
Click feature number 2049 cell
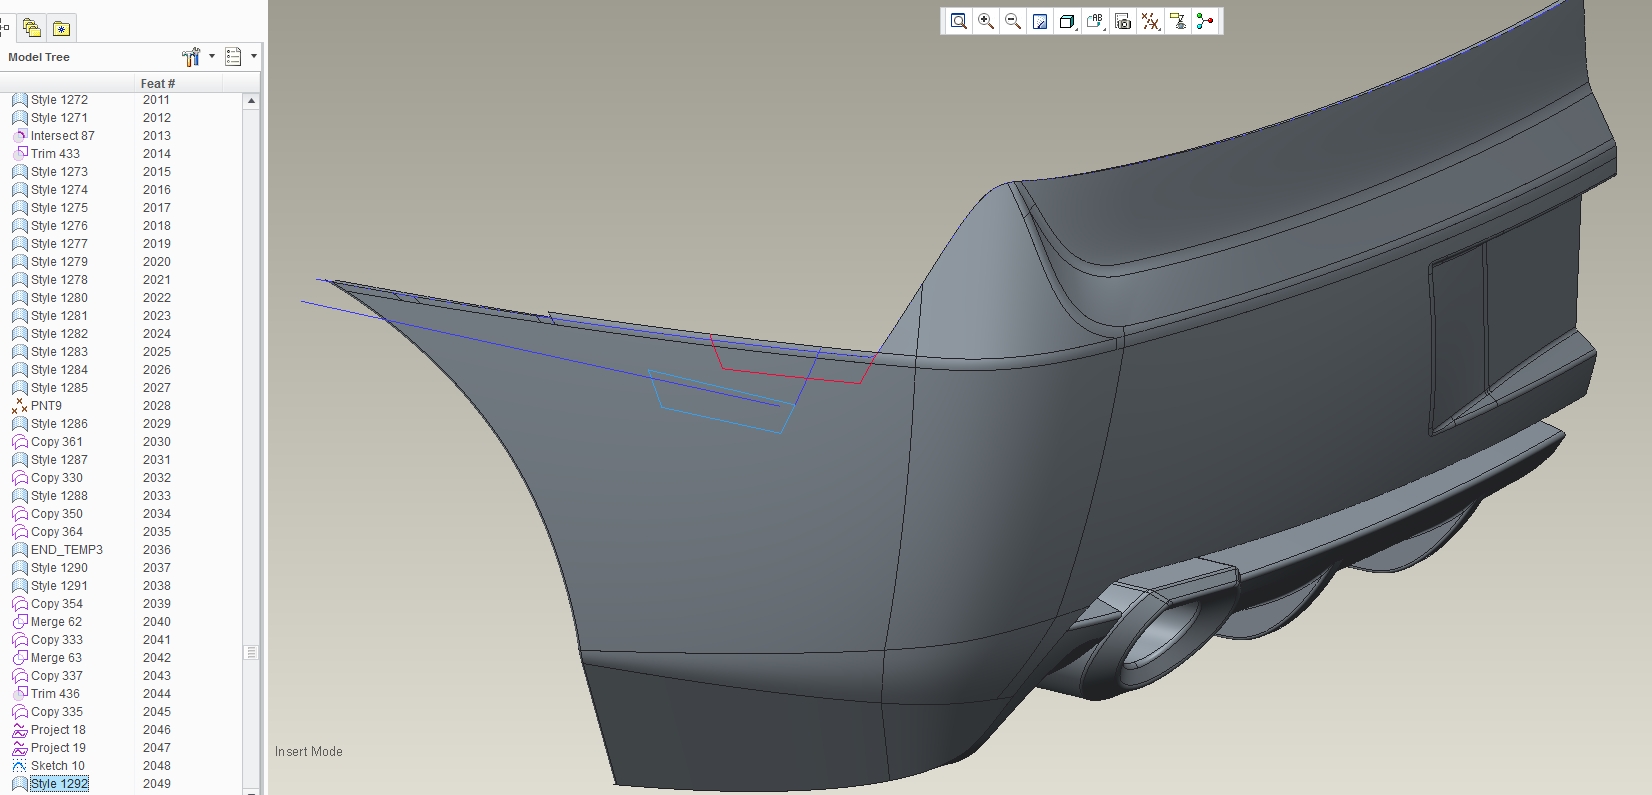157,784
